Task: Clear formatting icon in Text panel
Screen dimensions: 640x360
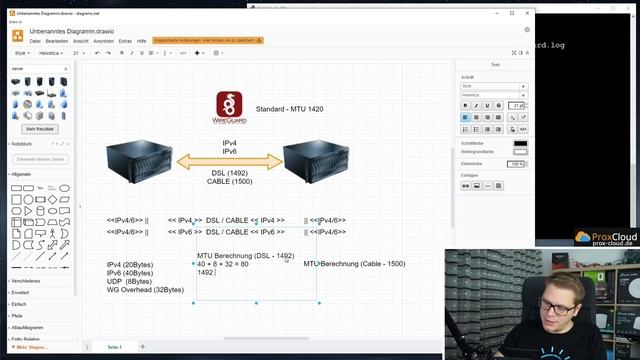Action: point(513,129)
